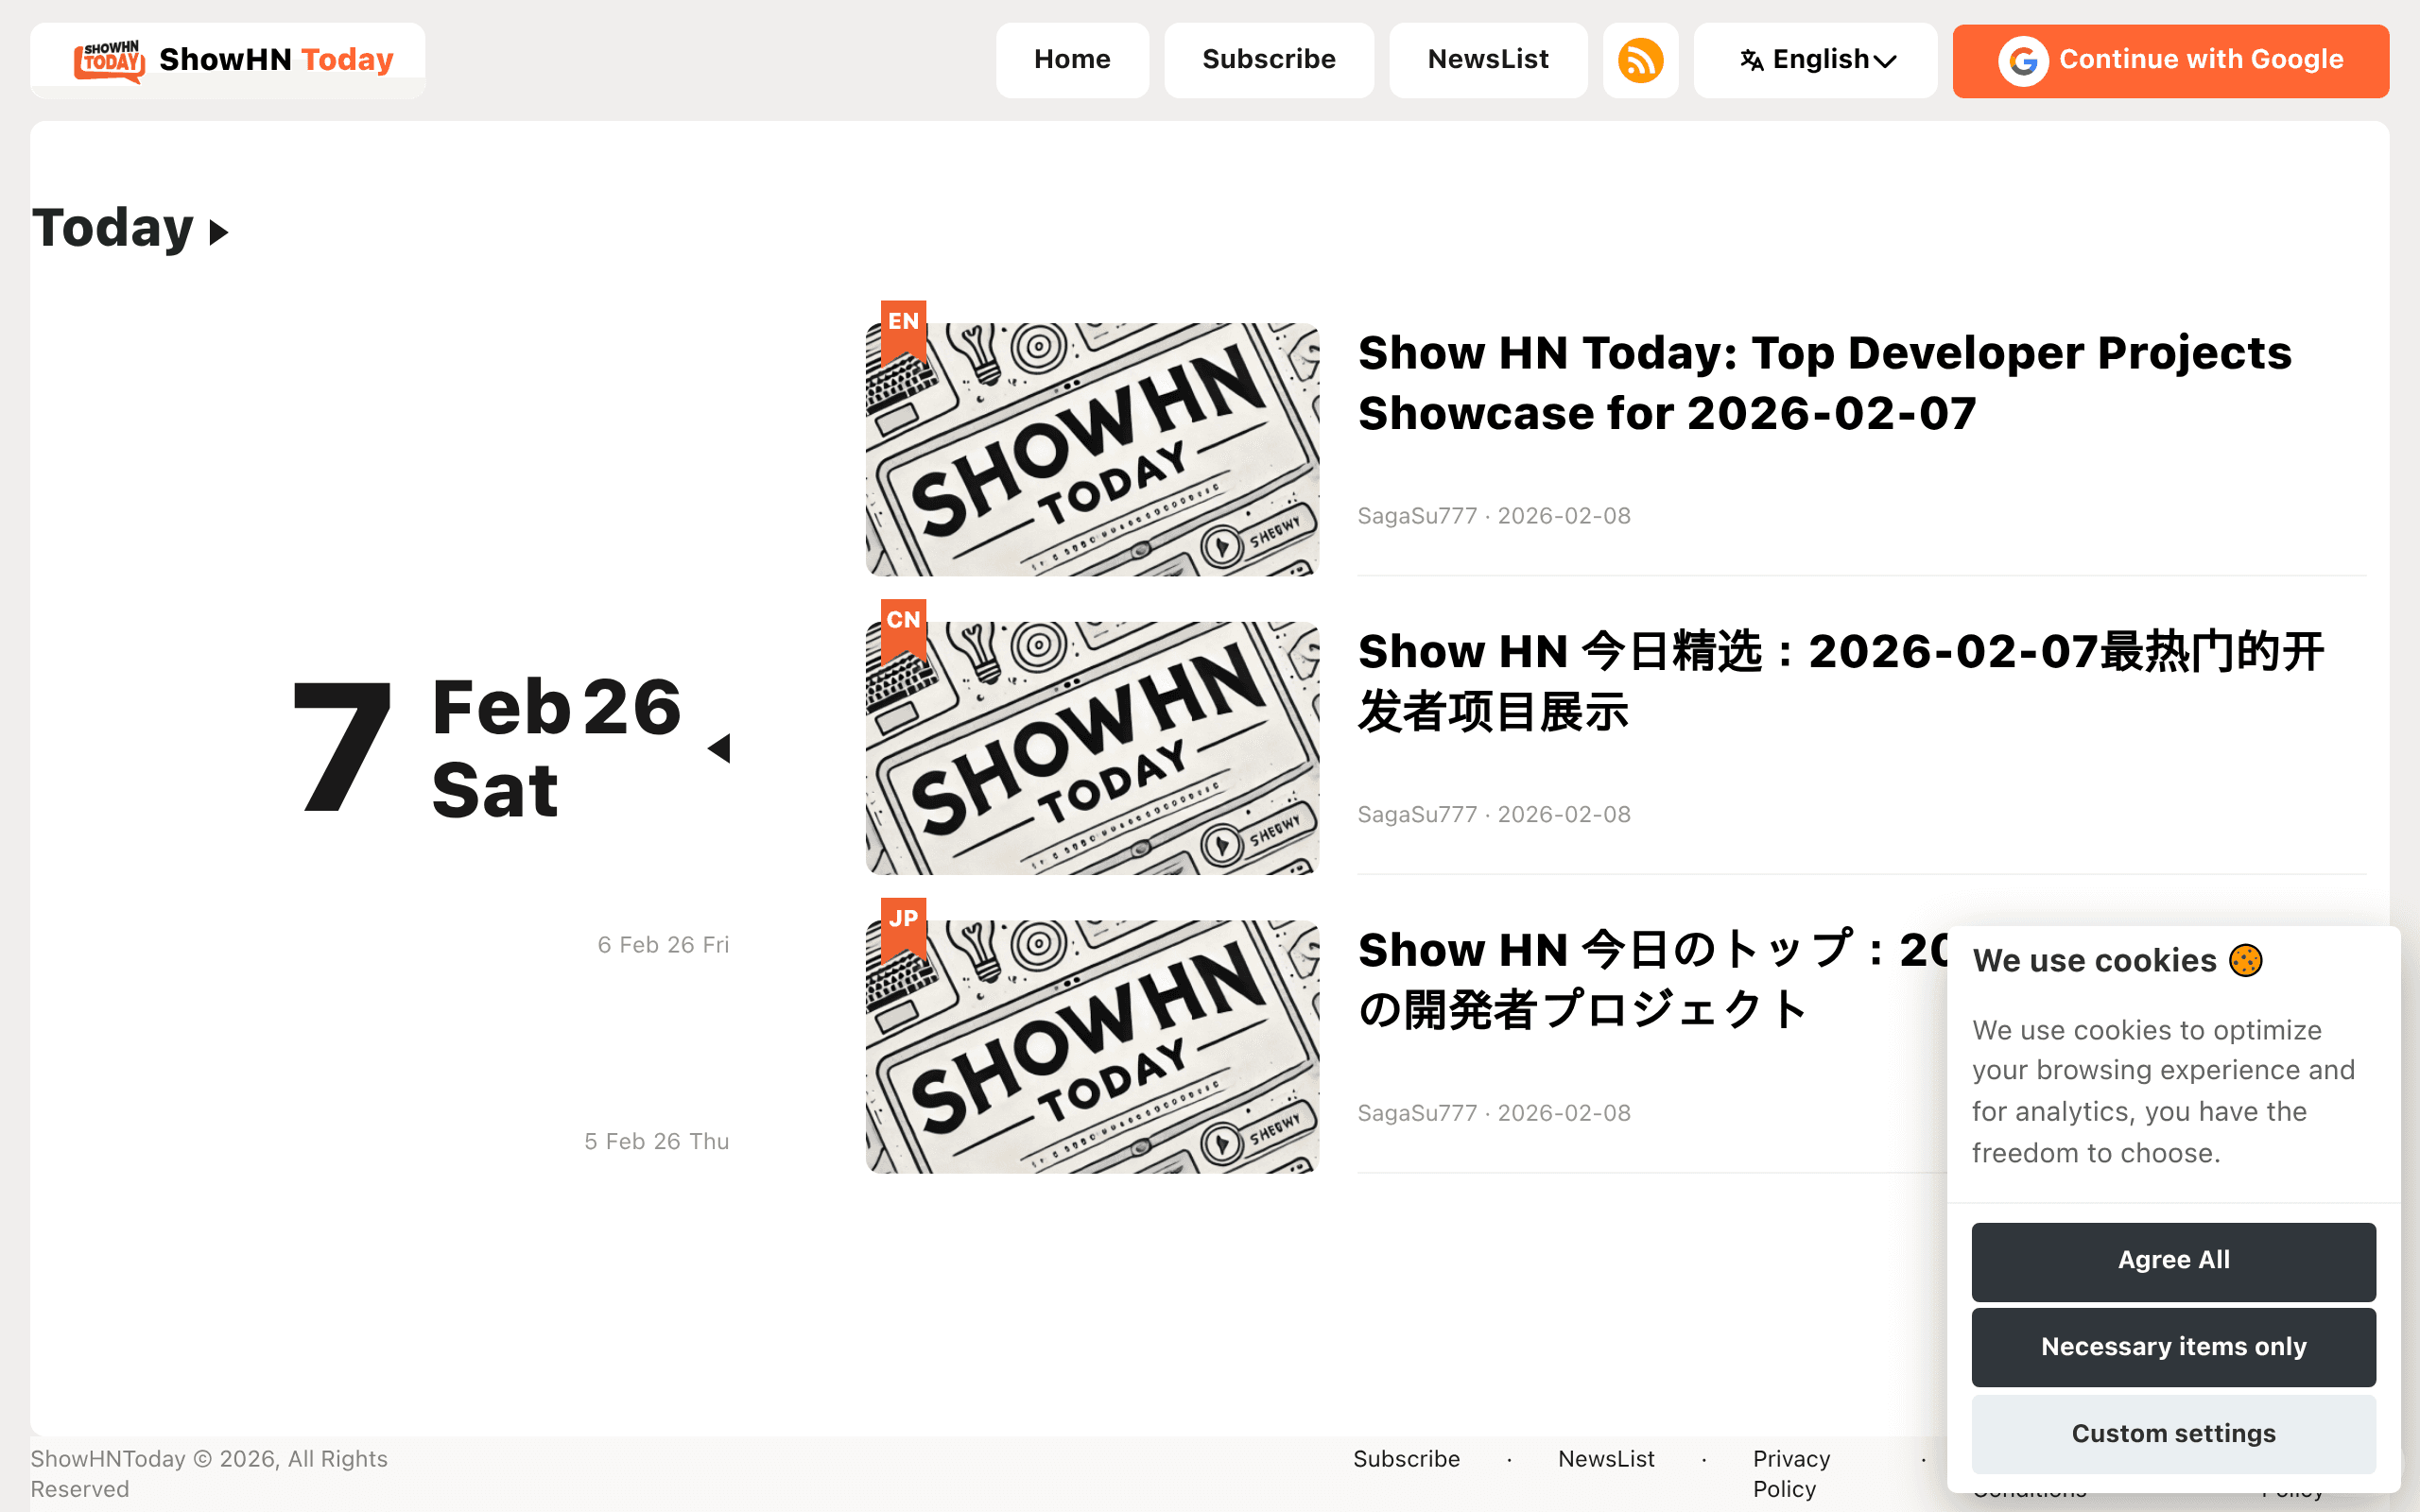This screenshot has width=2420, height=1512.
Task: Open the footer Privacy Policy link
Action: point(1791,1474)
